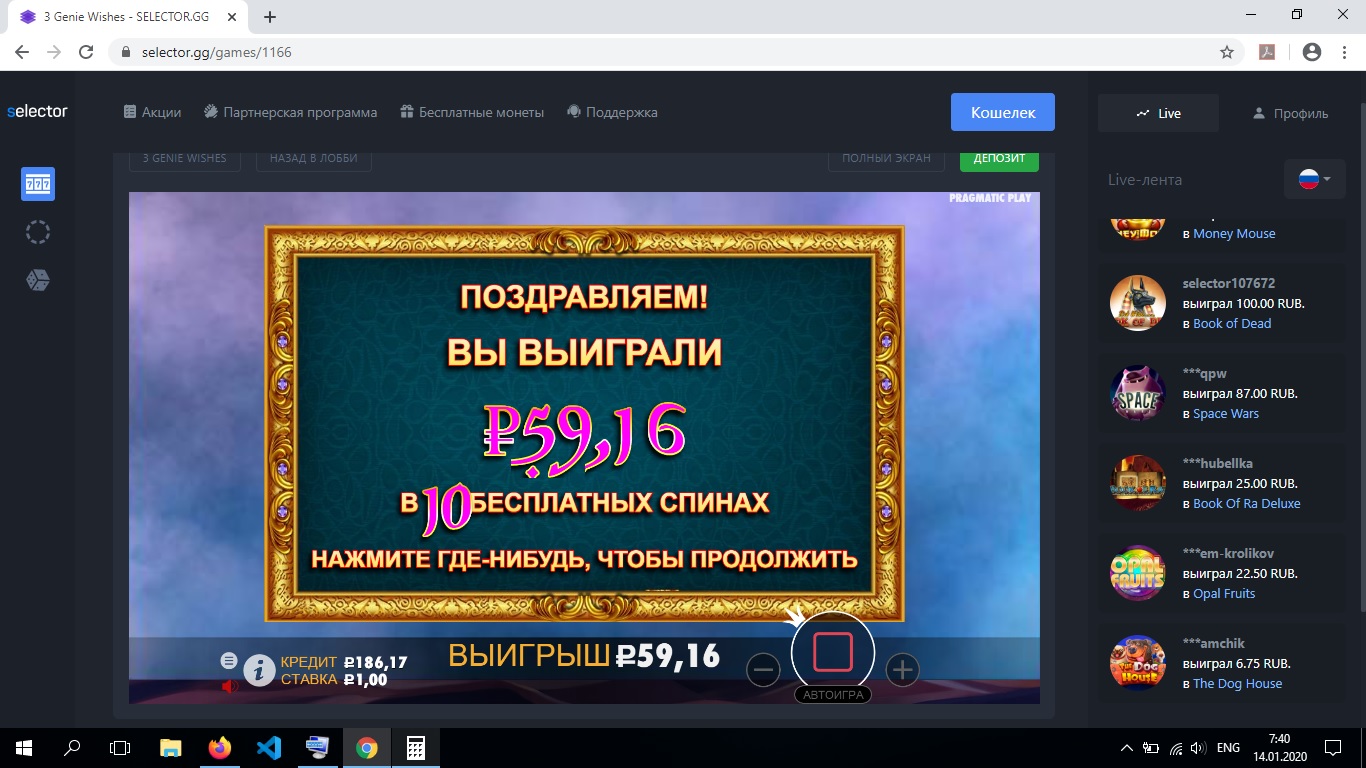
Task: Open the cube sidebar section
Action: pos(38,280)
